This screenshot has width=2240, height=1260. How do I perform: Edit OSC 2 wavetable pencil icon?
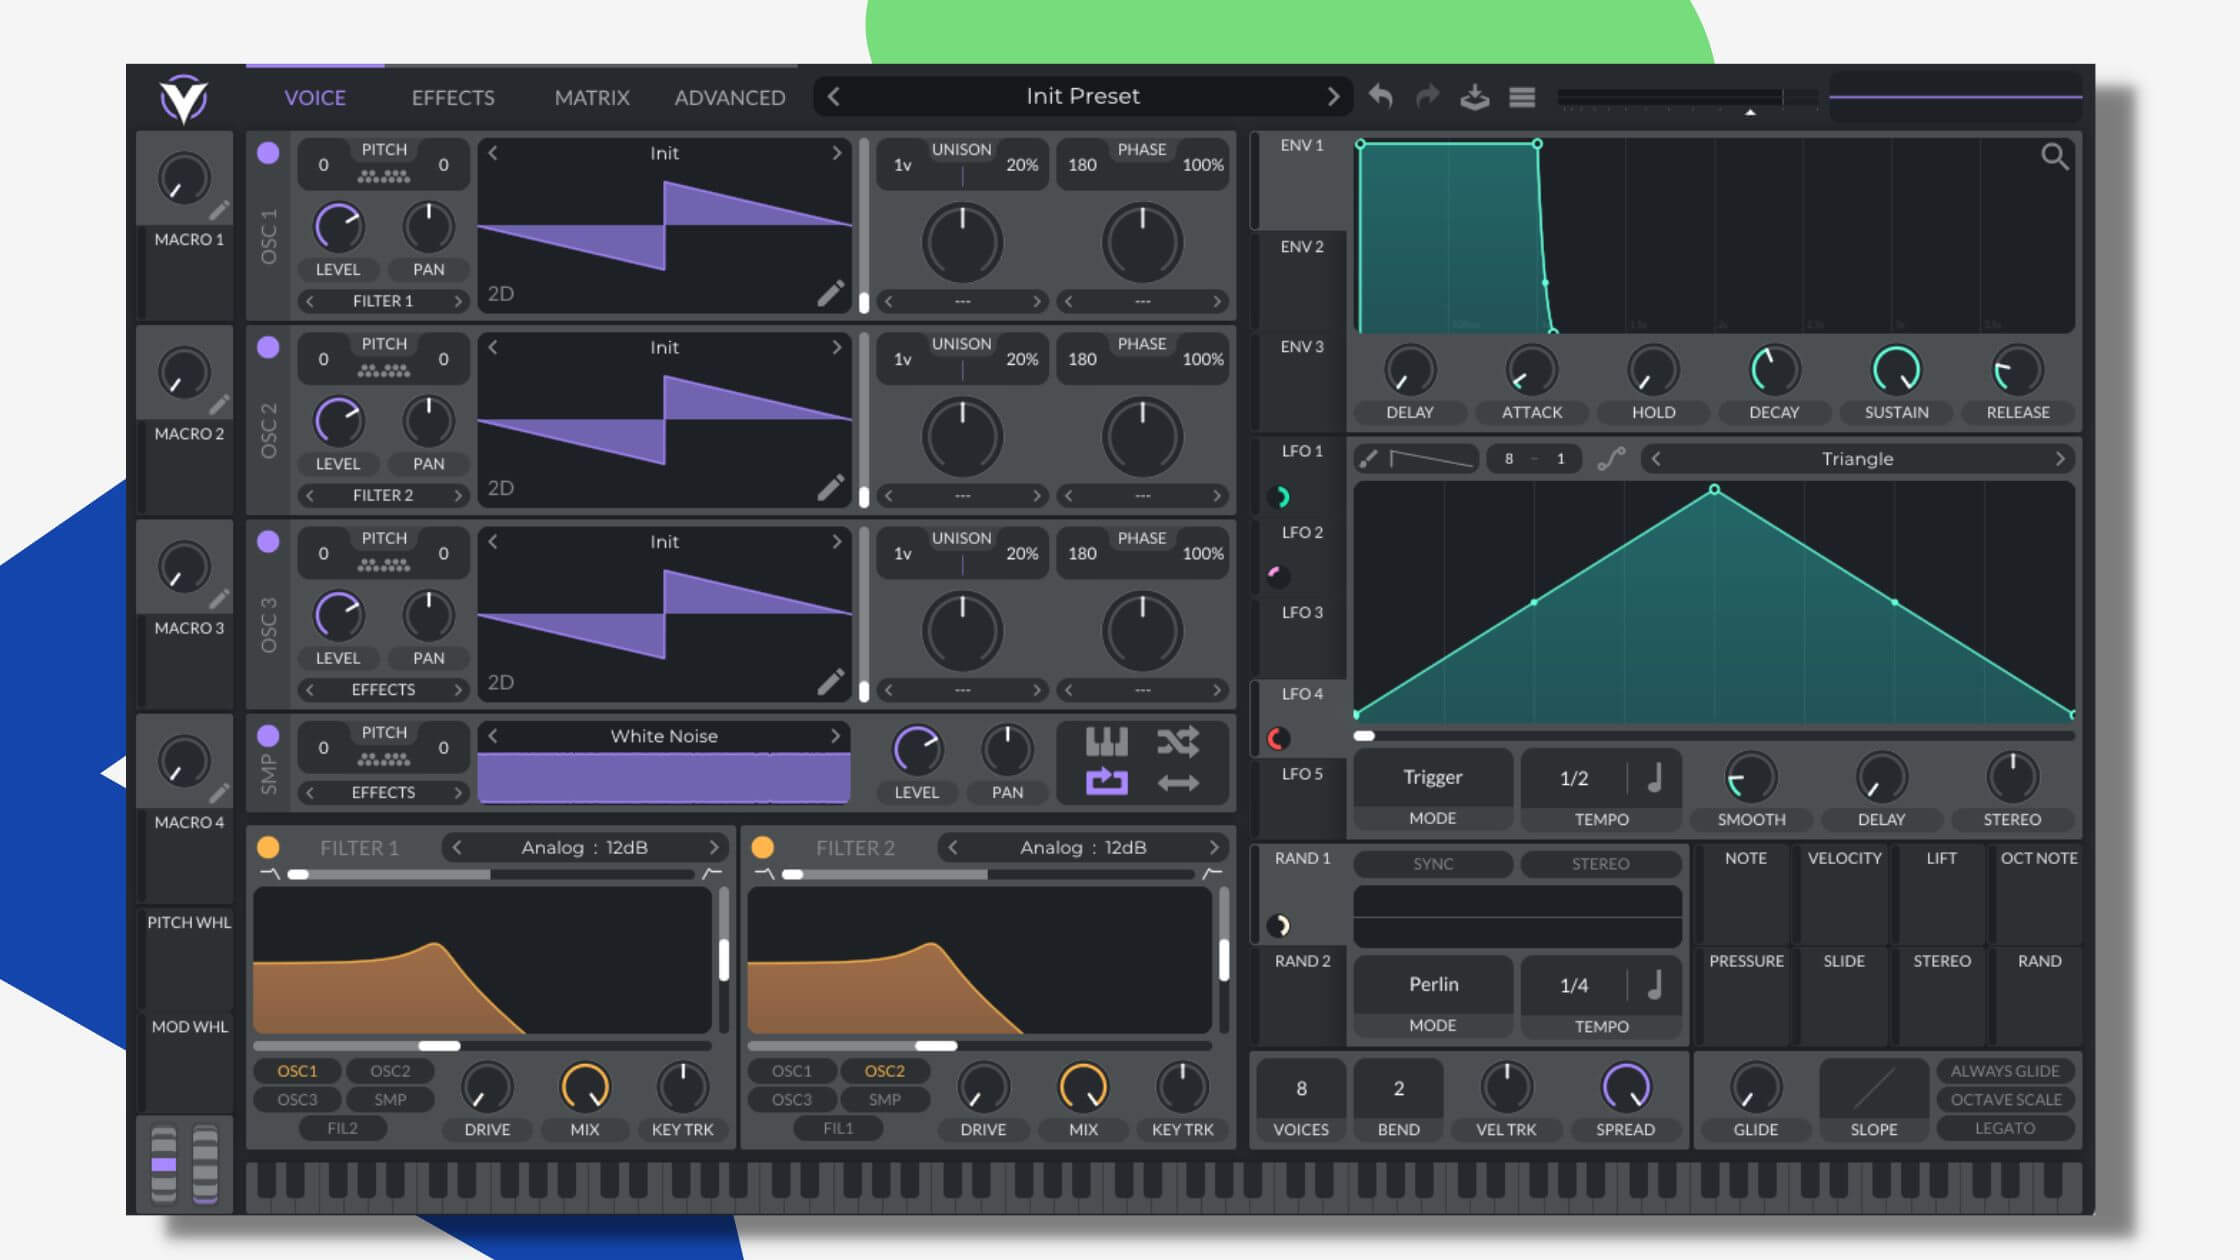pos(830,487)
